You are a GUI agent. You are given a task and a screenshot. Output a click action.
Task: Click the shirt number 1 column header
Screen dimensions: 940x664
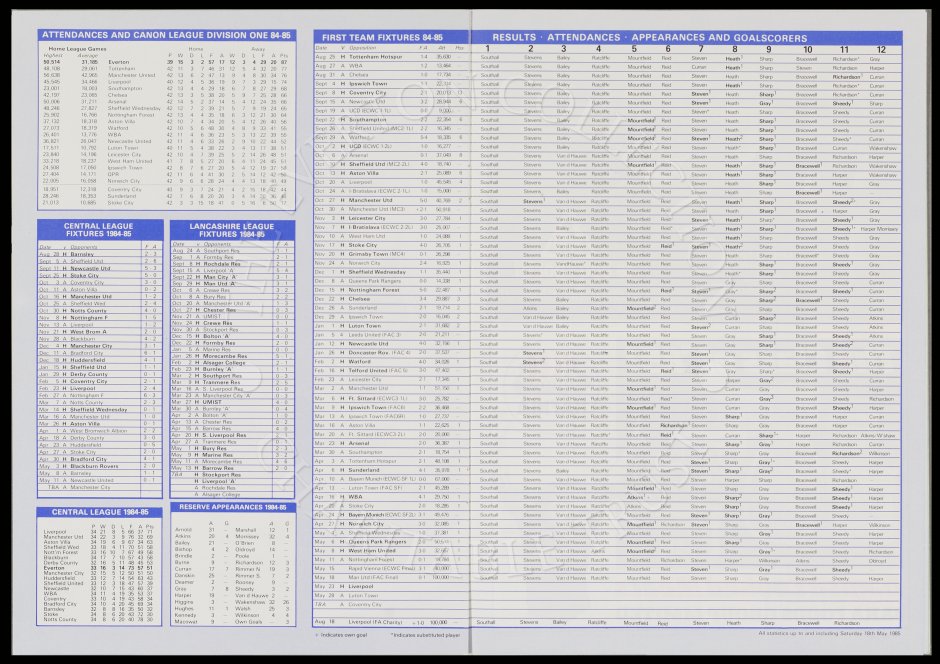(x=487, y=49)
